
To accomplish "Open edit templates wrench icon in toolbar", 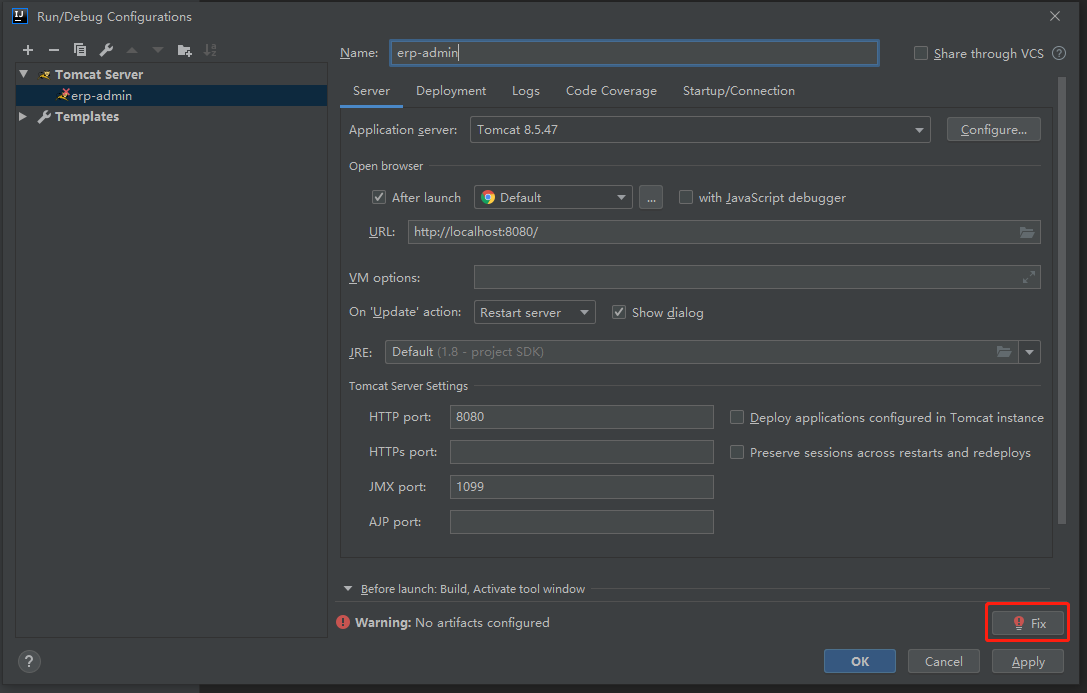I will [106, 50].
